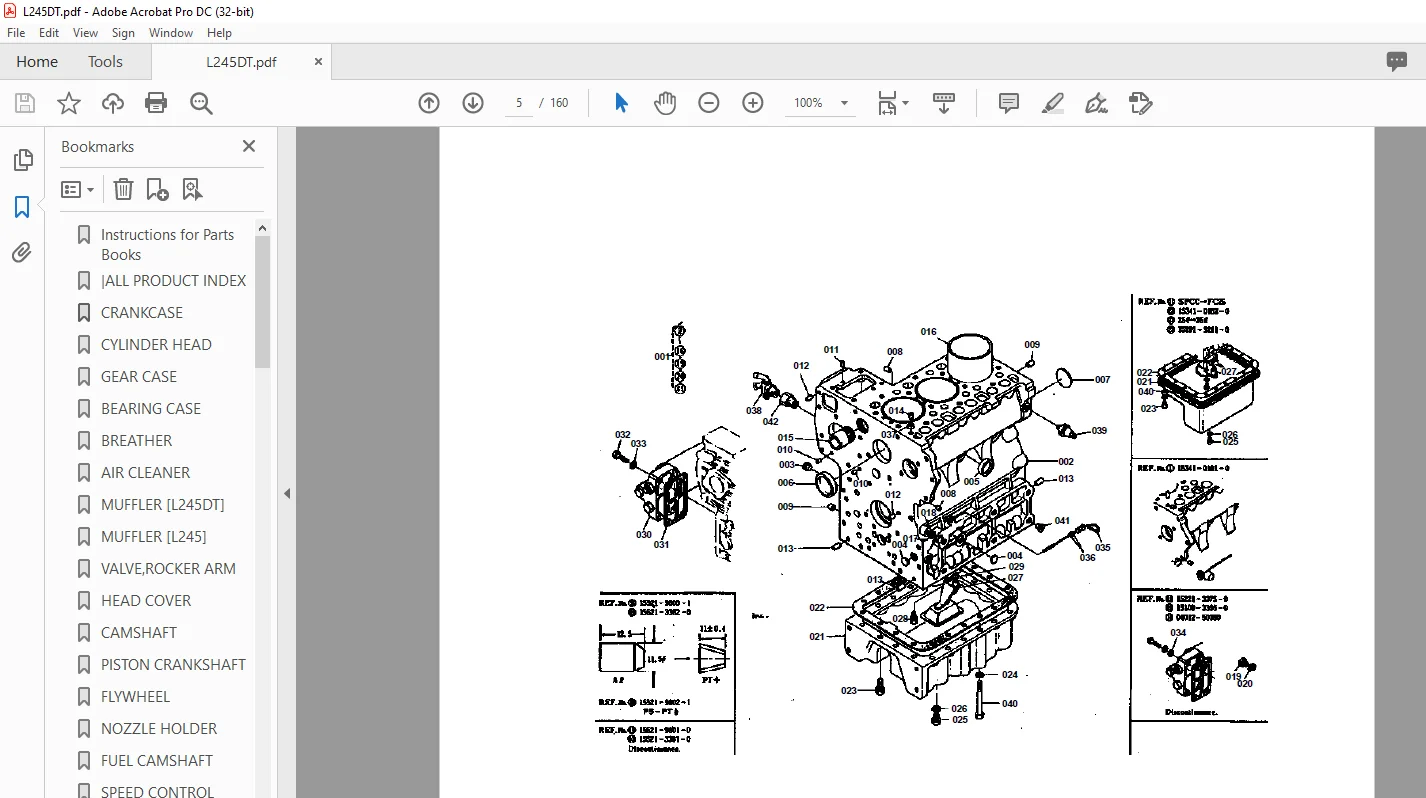The image size is (1426, 798).
Task: Choose the arrow selection tool
Action: point(621,103)
